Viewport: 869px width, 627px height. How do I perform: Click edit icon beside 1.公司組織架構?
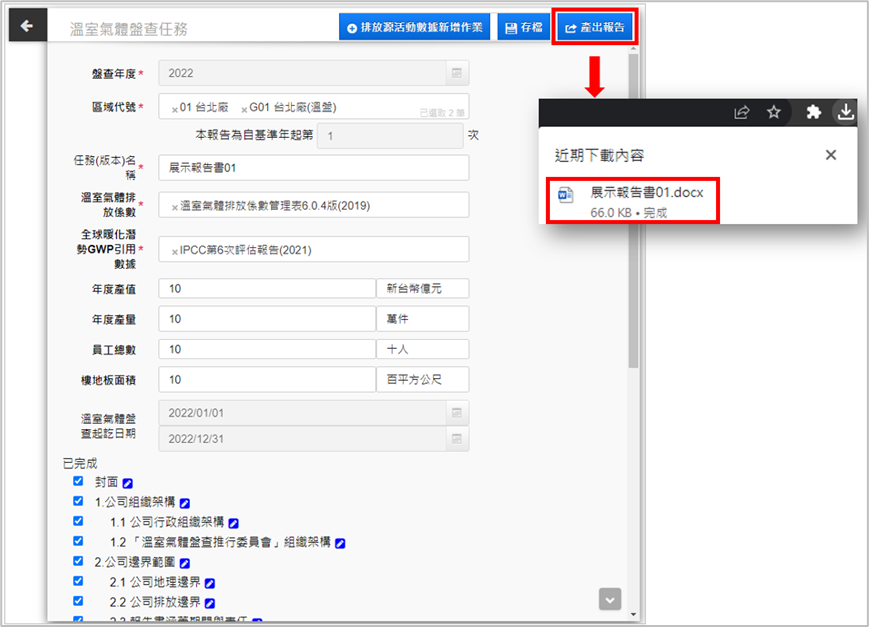[184, 503]
